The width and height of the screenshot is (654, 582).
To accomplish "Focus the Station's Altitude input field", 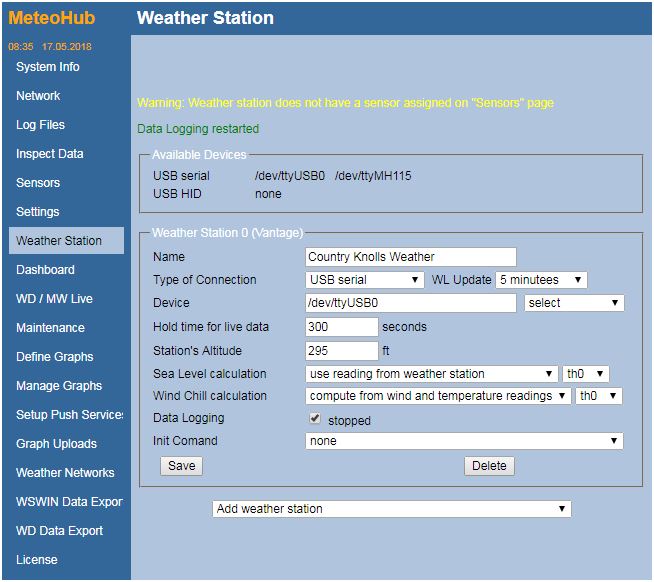I will 342,351.
